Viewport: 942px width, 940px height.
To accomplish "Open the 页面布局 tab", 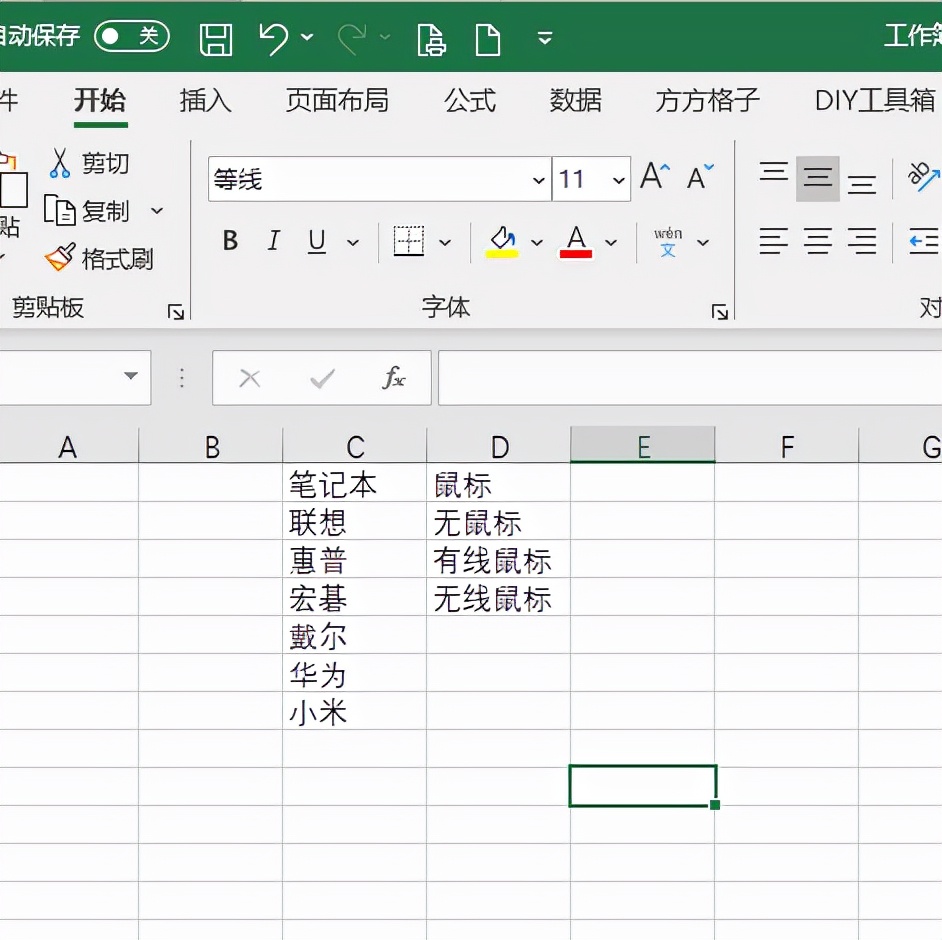I will coord(337,100).
